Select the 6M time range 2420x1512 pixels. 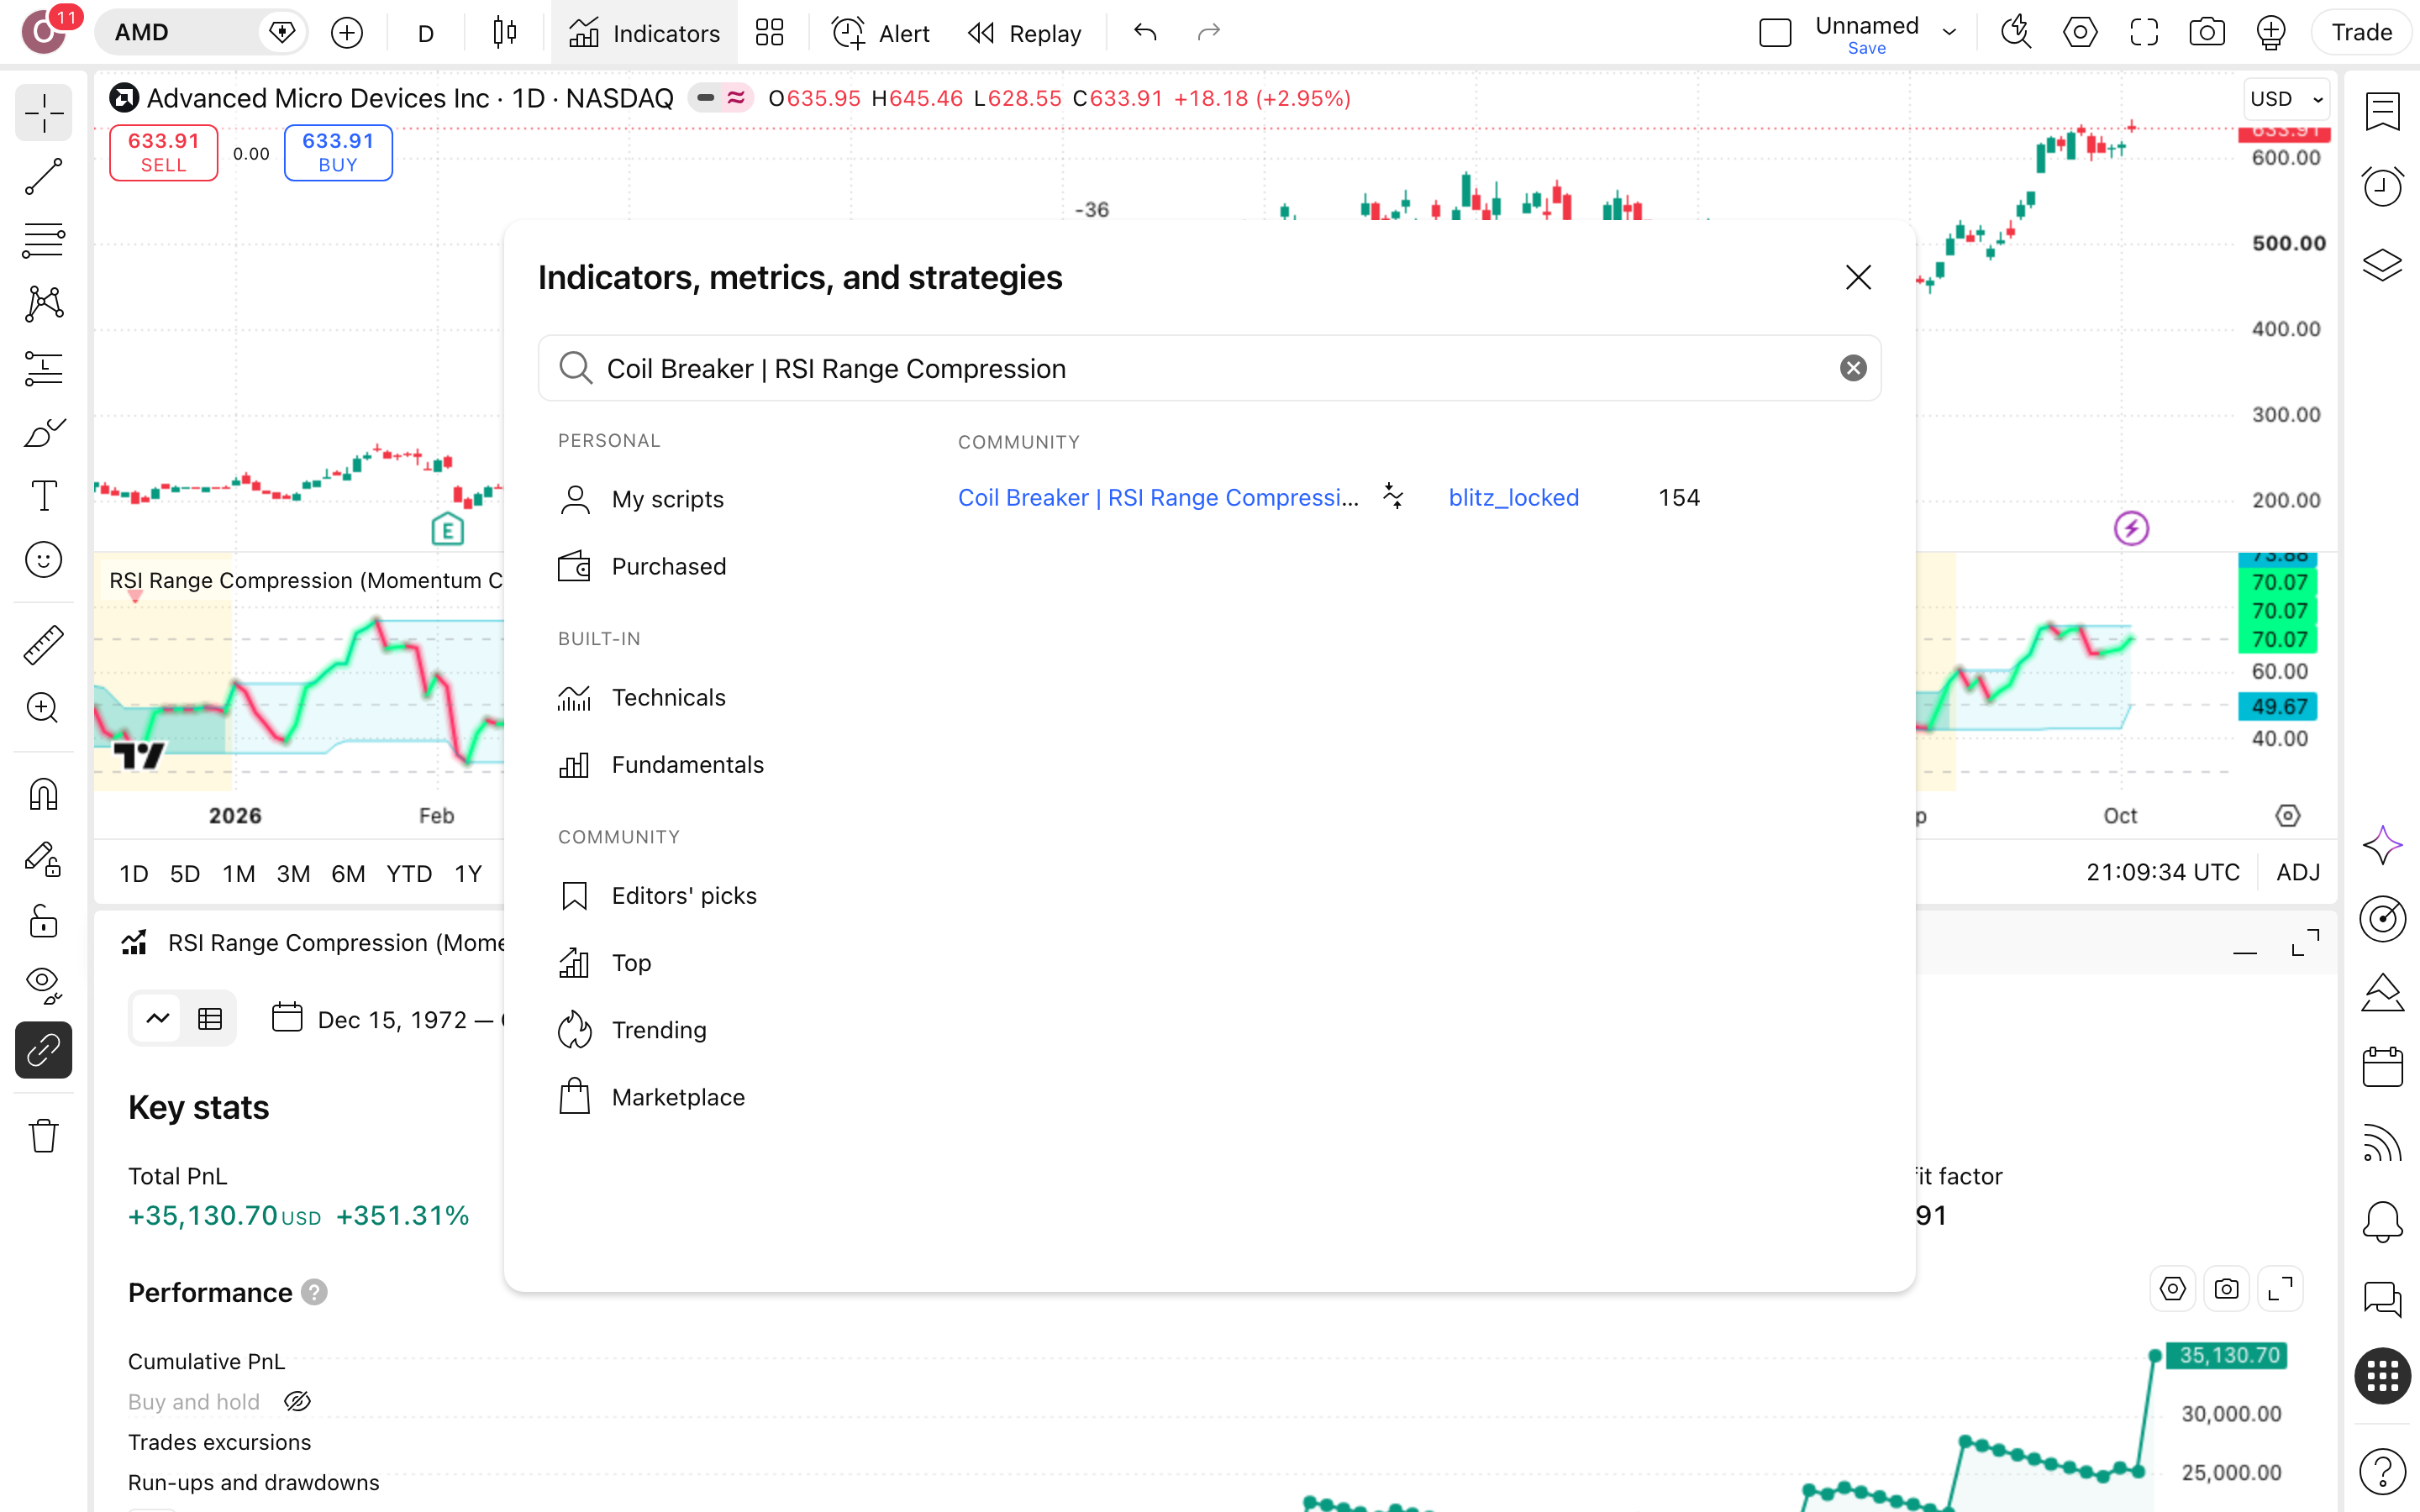tap(348, 873)
